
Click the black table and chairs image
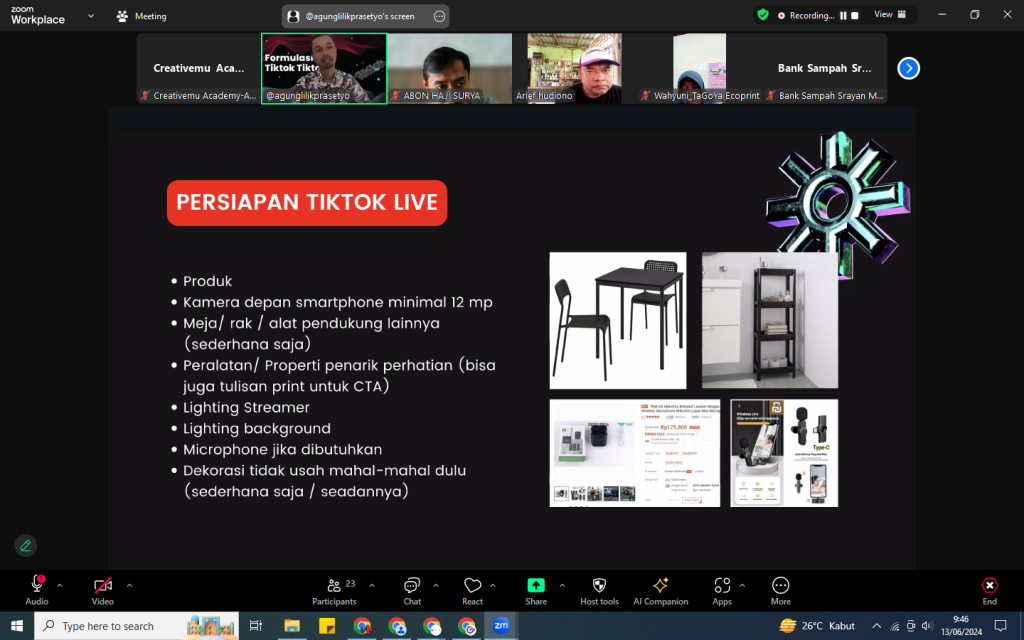tap(618, 320)
